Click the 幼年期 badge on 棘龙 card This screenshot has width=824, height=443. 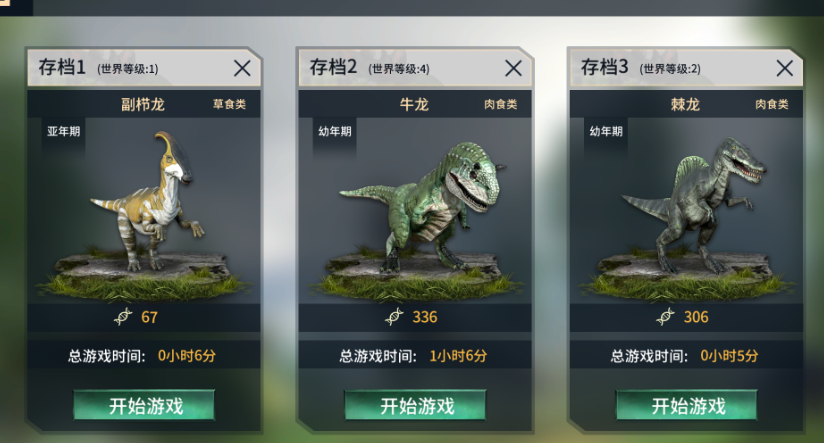[x=606, y=131]
